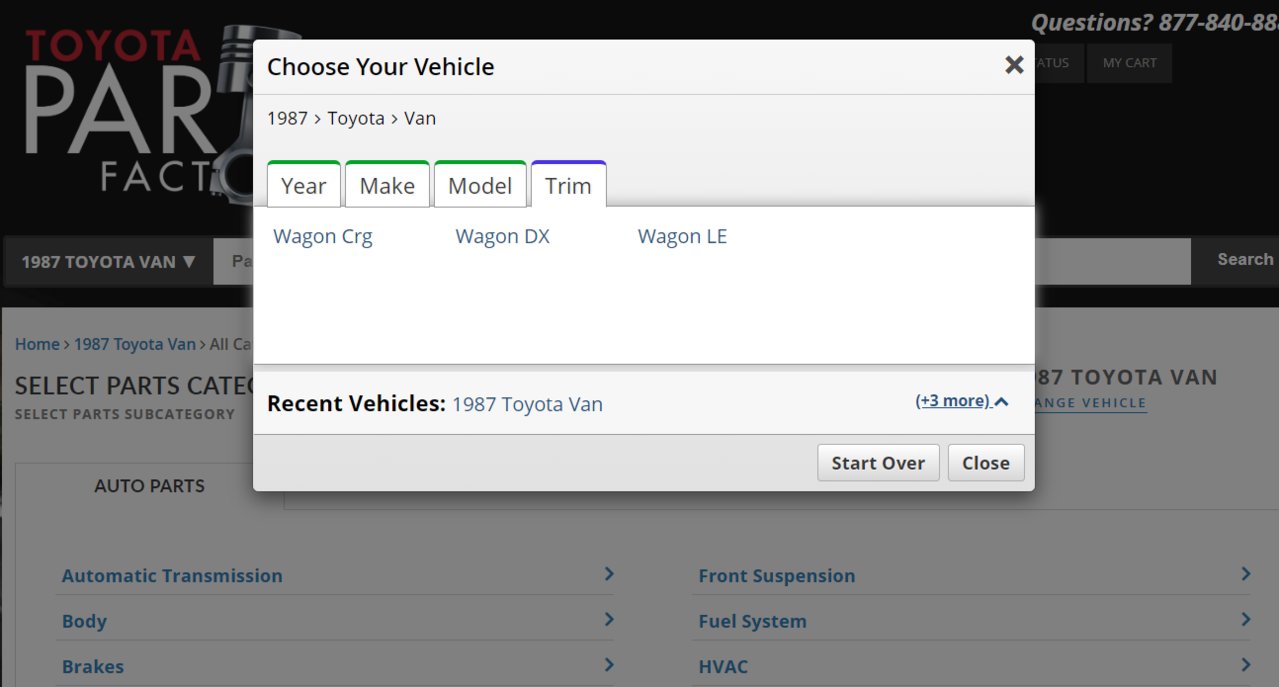Choose the Wagon Crg trim
The height and width of the screenshot is (687, 1279).
coord(323,237)
